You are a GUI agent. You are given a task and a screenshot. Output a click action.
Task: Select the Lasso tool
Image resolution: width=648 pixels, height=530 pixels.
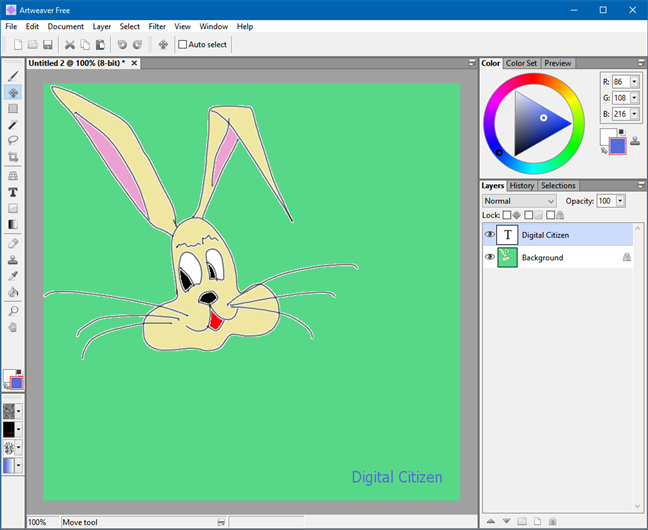pos(13,141)
